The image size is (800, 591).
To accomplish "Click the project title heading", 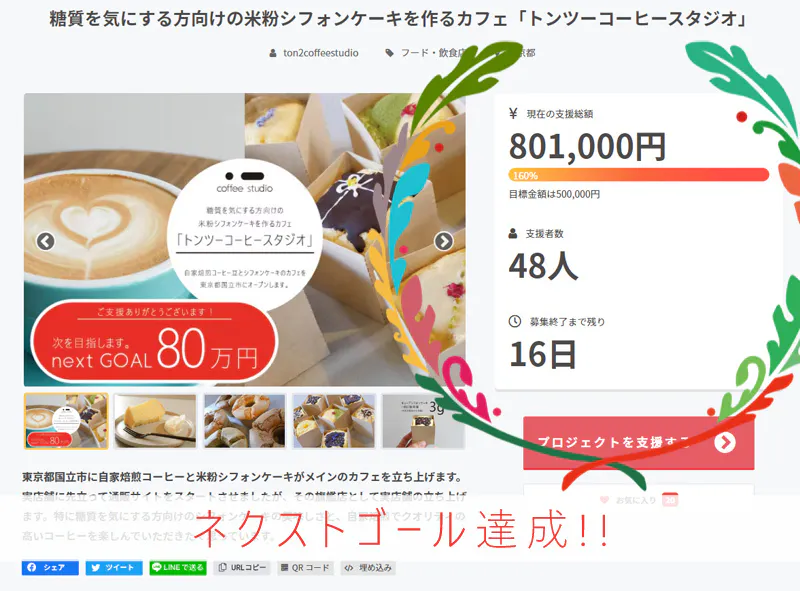I will 399,19.
